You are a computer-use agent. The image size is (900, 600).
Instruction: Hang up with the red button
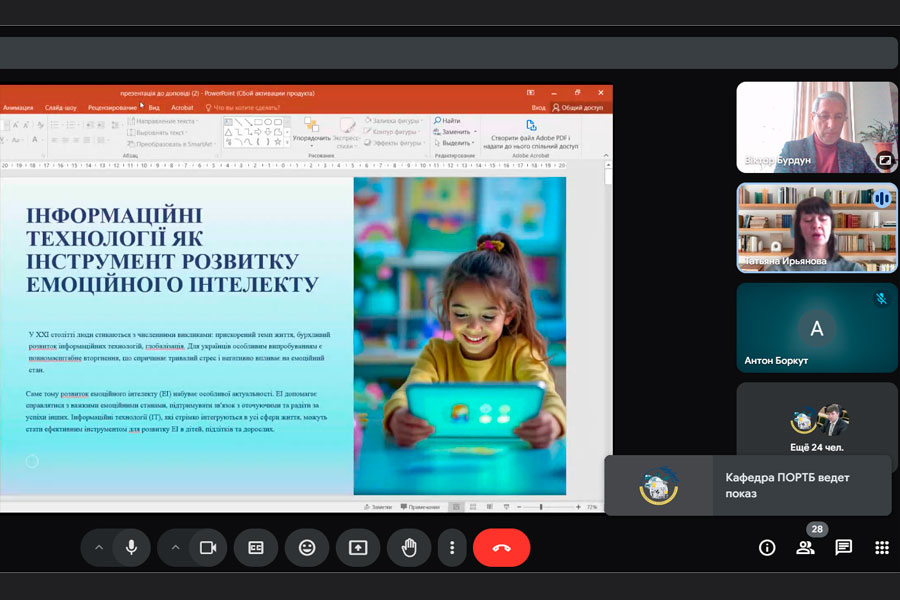(x=501, y=547)
